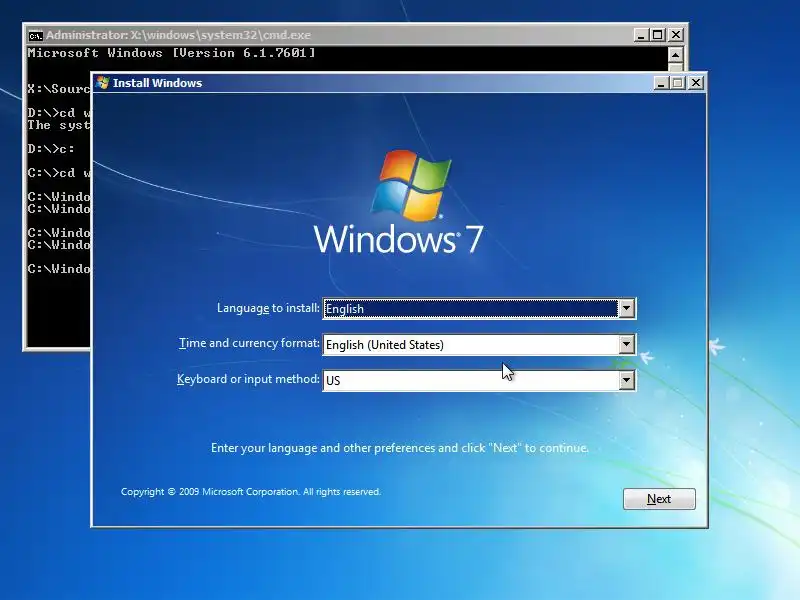Click the Windows 7 logo
The image size is (800, 600).
(398, 203)
